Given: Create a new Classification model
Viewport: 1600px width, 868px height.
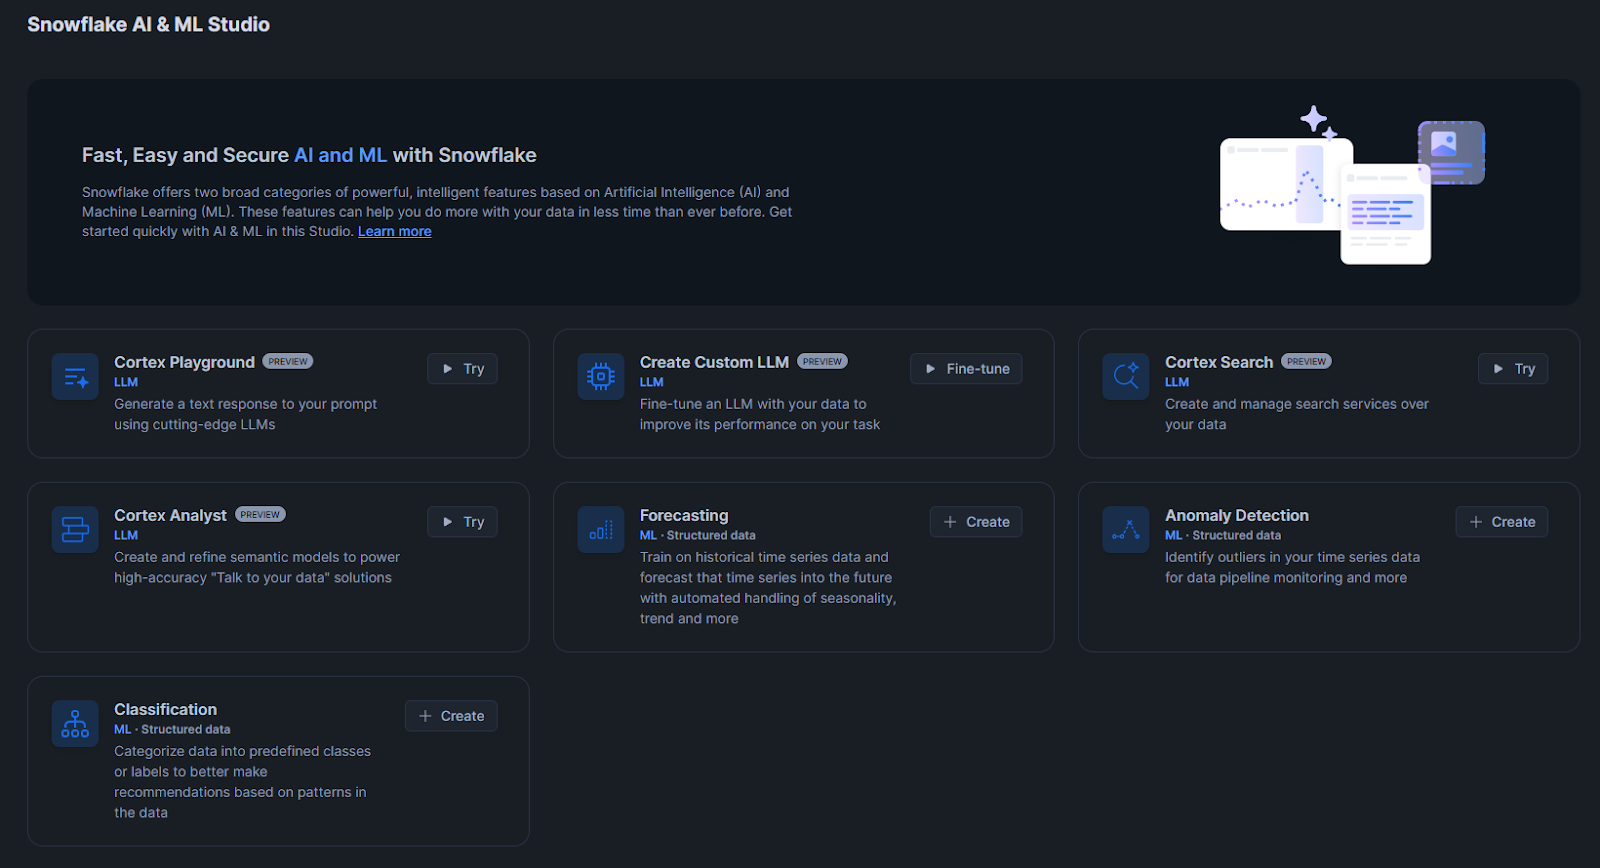Looking at the screenshot, I should click(451, 716).
